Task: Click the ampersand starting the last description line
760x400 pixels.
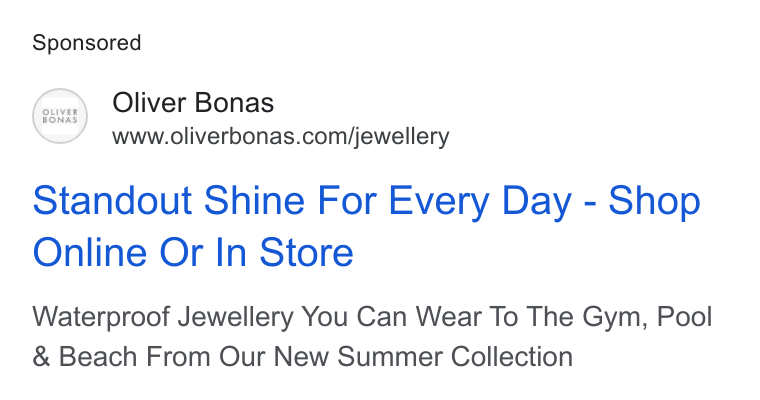Action: tap(41, 357)
